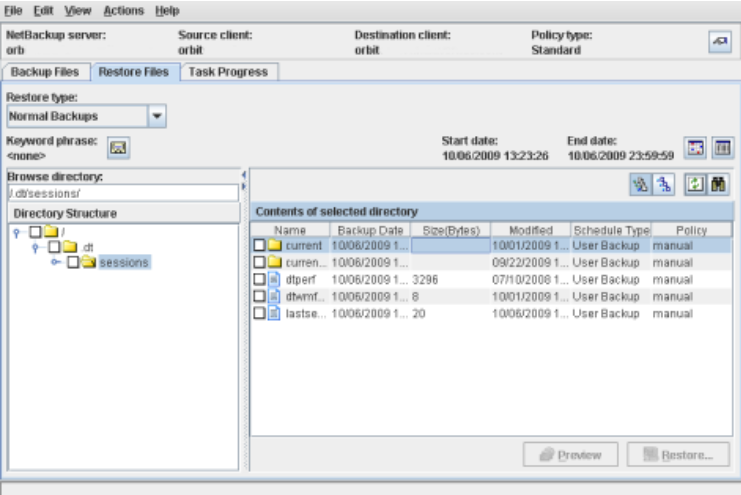The image size is (741, 495).
Task: Open the View menu
Action: click(x=78, y=10)
